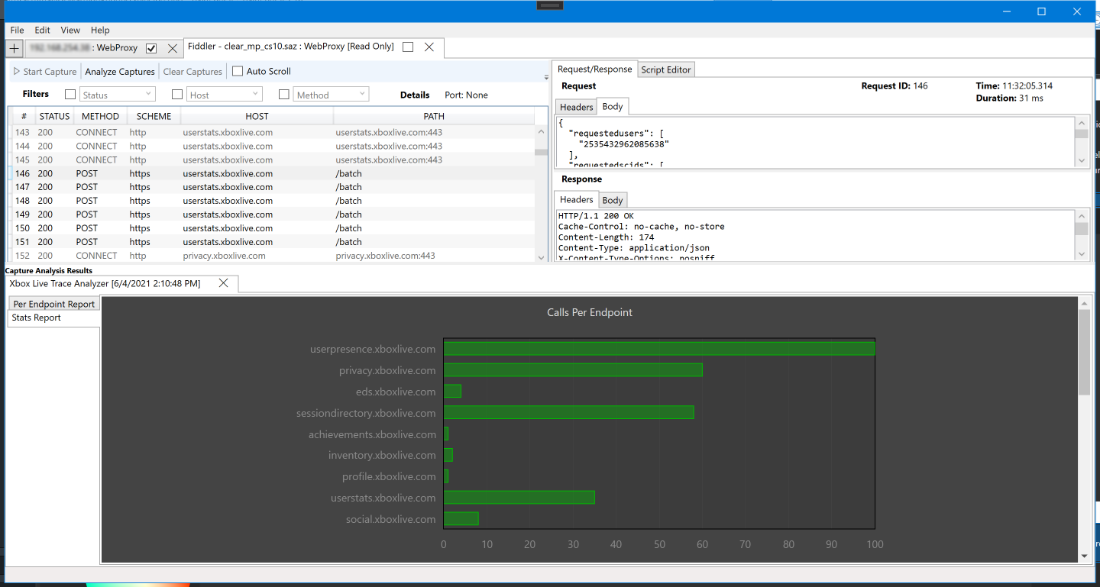Click scroll down arrow in request body

[x=1081, y=161]
